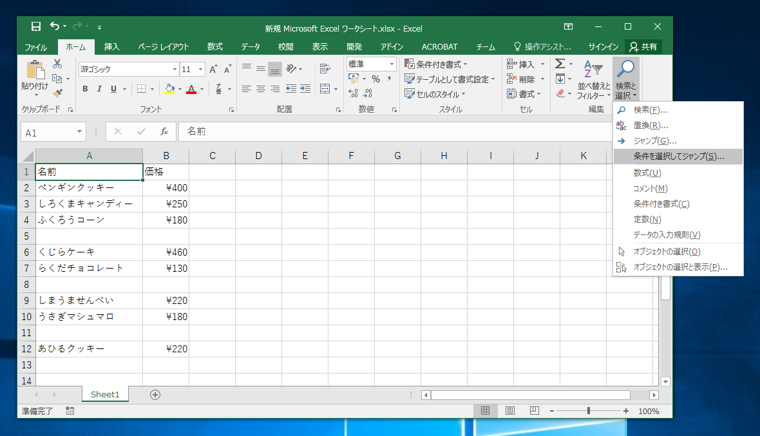Expand the 挿入 cells dropdown

[542, 64]
